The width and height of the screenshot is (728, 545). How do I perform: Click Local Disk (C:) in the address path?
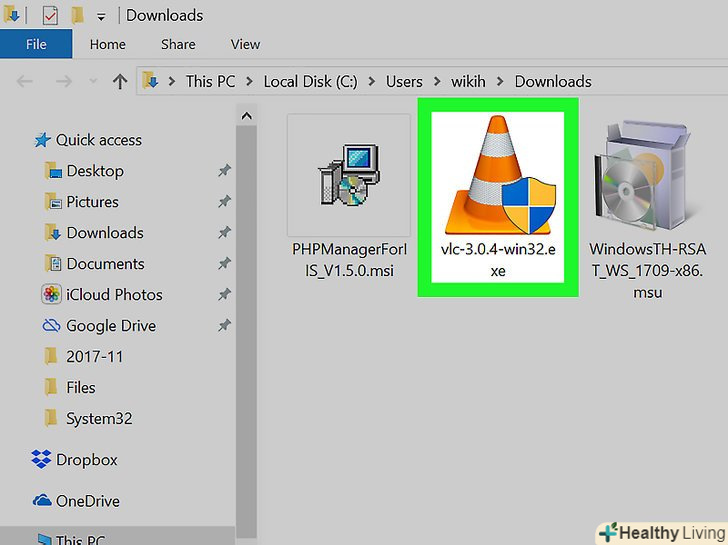click(311, 82)
